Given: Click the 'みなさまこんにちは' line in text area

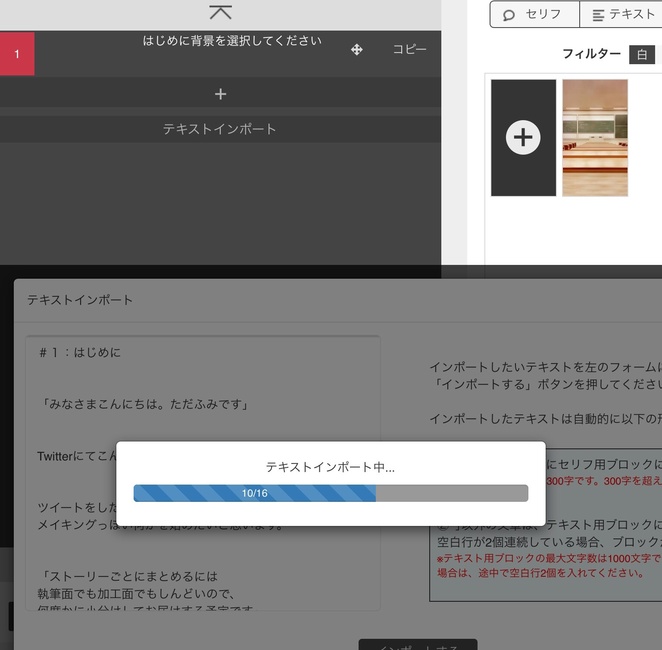Looking at the screenshot, I should coord(145,404).
